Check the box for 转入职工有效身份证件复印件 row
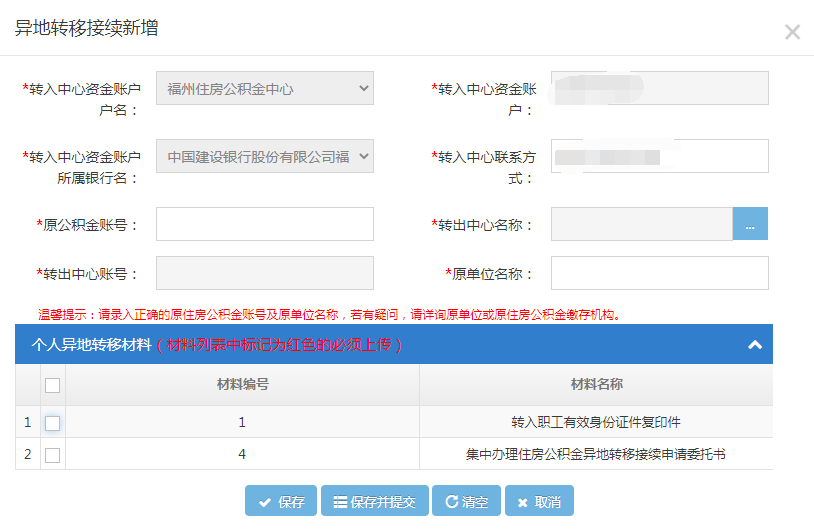This screenshot has height=531, width=814. pos(52,423)
